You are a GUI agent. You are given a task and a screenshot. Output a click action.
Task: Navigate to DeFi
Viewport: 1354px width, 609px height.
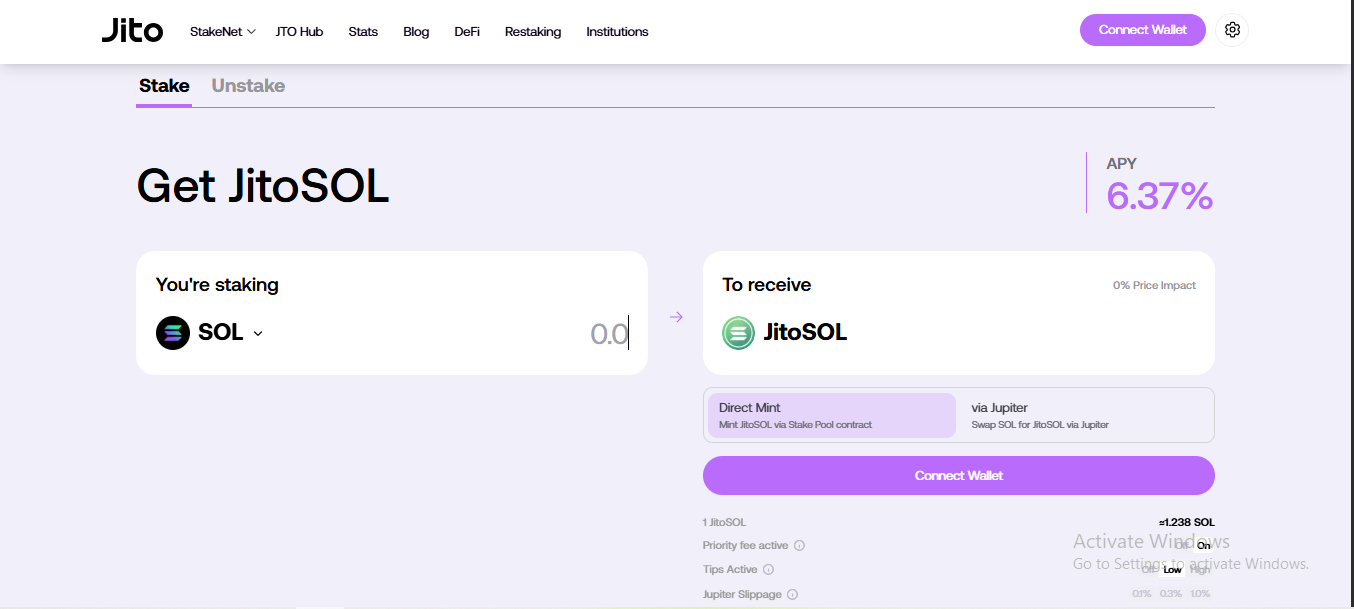467,32
